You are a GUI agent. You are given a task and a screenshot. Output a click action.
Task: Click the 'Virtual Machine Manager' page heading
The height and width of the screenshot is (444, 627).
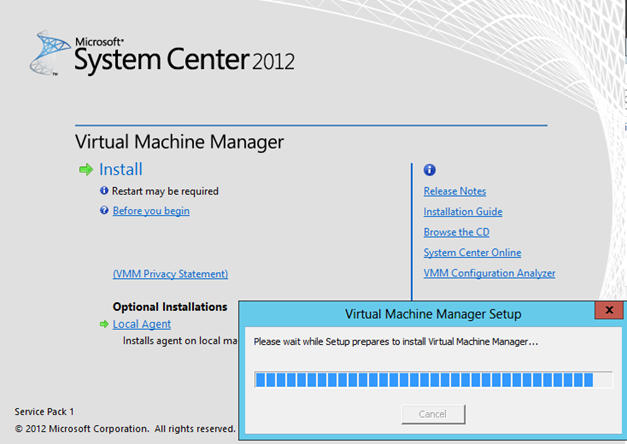180,142
